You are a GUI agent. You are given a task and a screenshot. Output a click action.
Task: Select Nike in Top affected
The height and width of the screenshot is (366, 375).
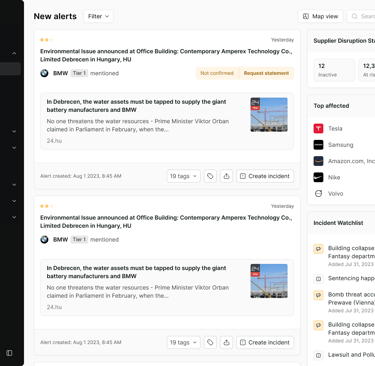pos(334,177)
